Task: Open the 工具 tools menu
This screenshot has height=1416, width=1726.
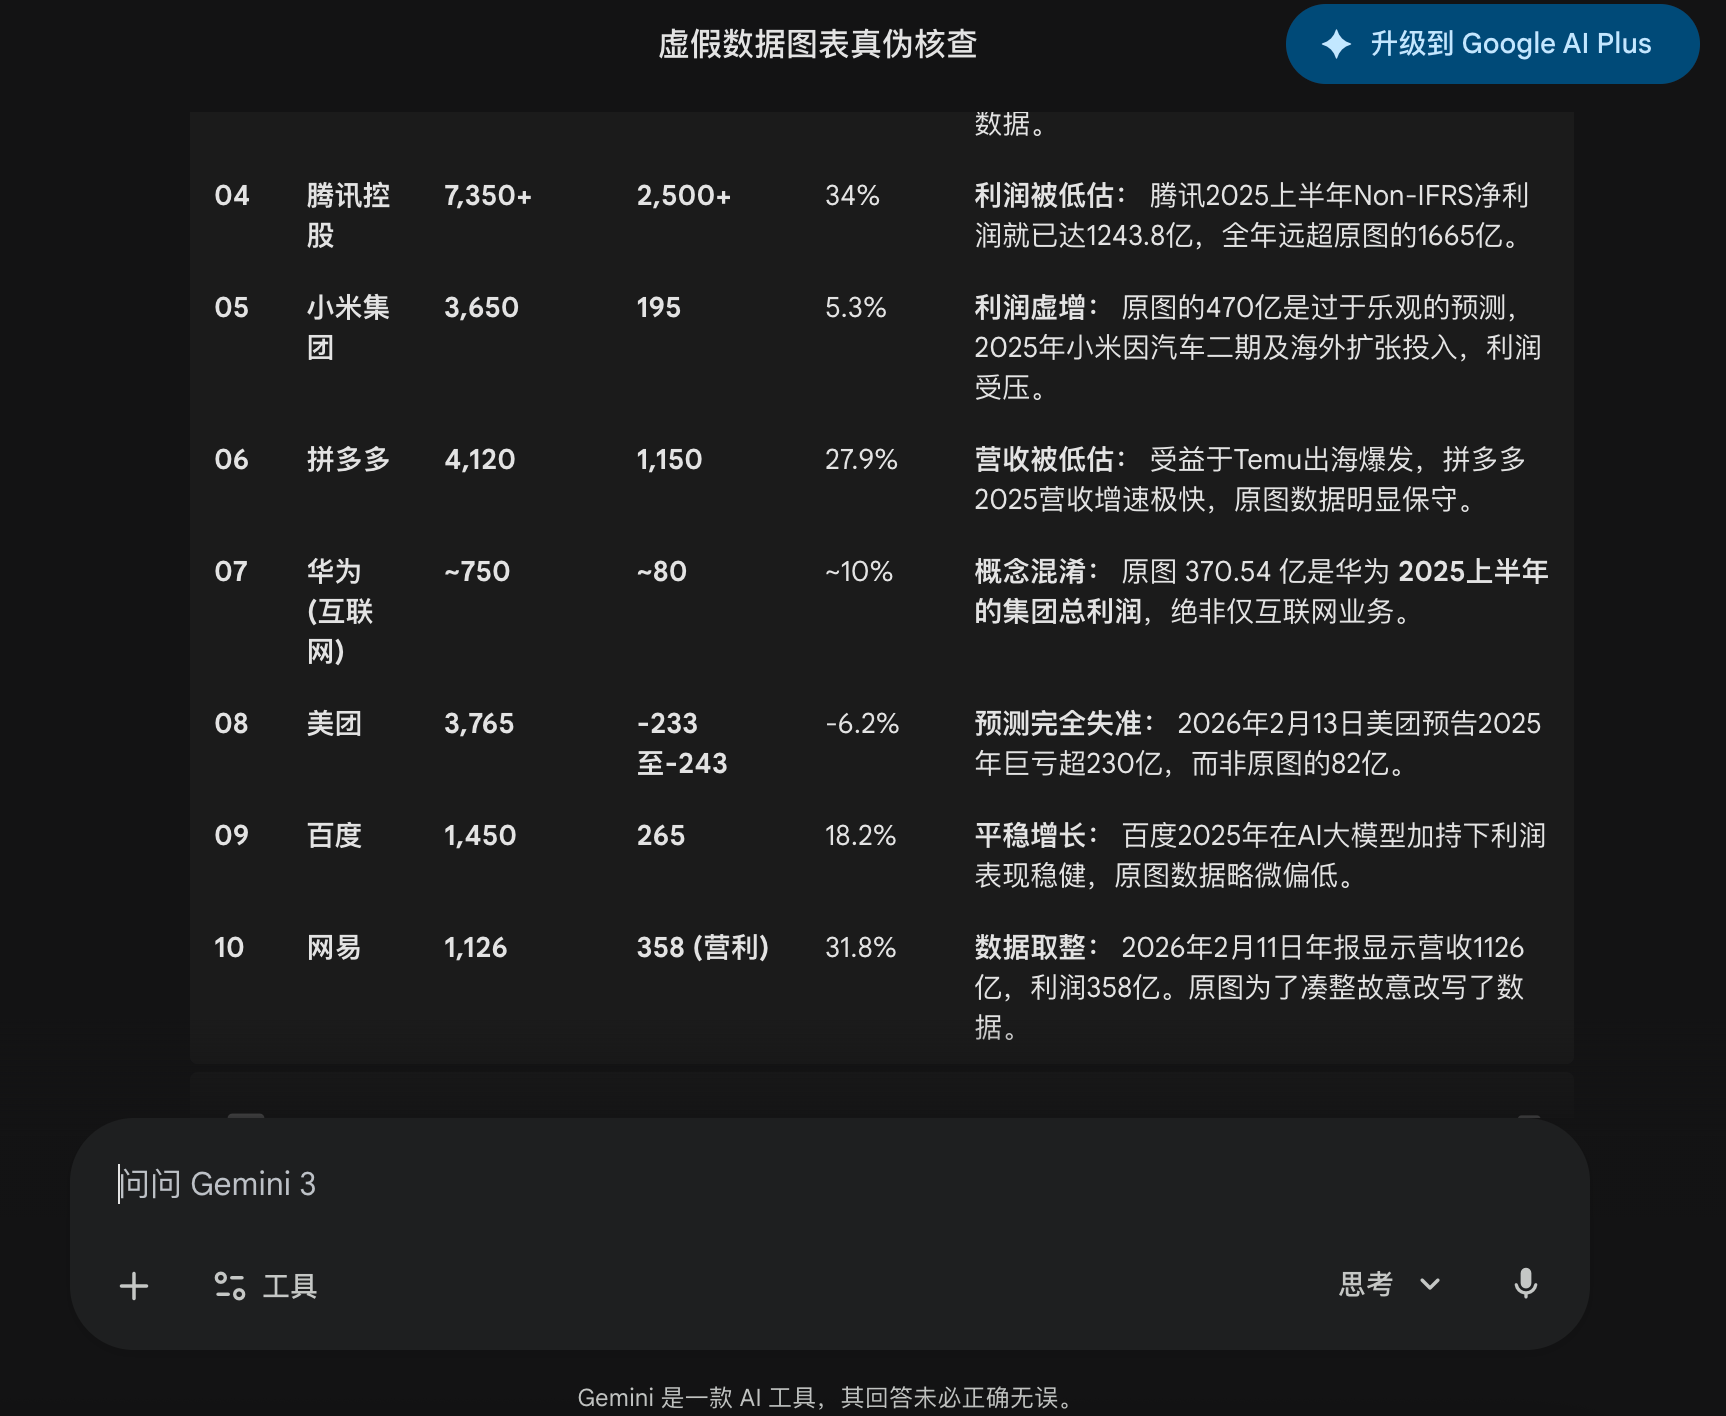Action: pos(266,1286)
